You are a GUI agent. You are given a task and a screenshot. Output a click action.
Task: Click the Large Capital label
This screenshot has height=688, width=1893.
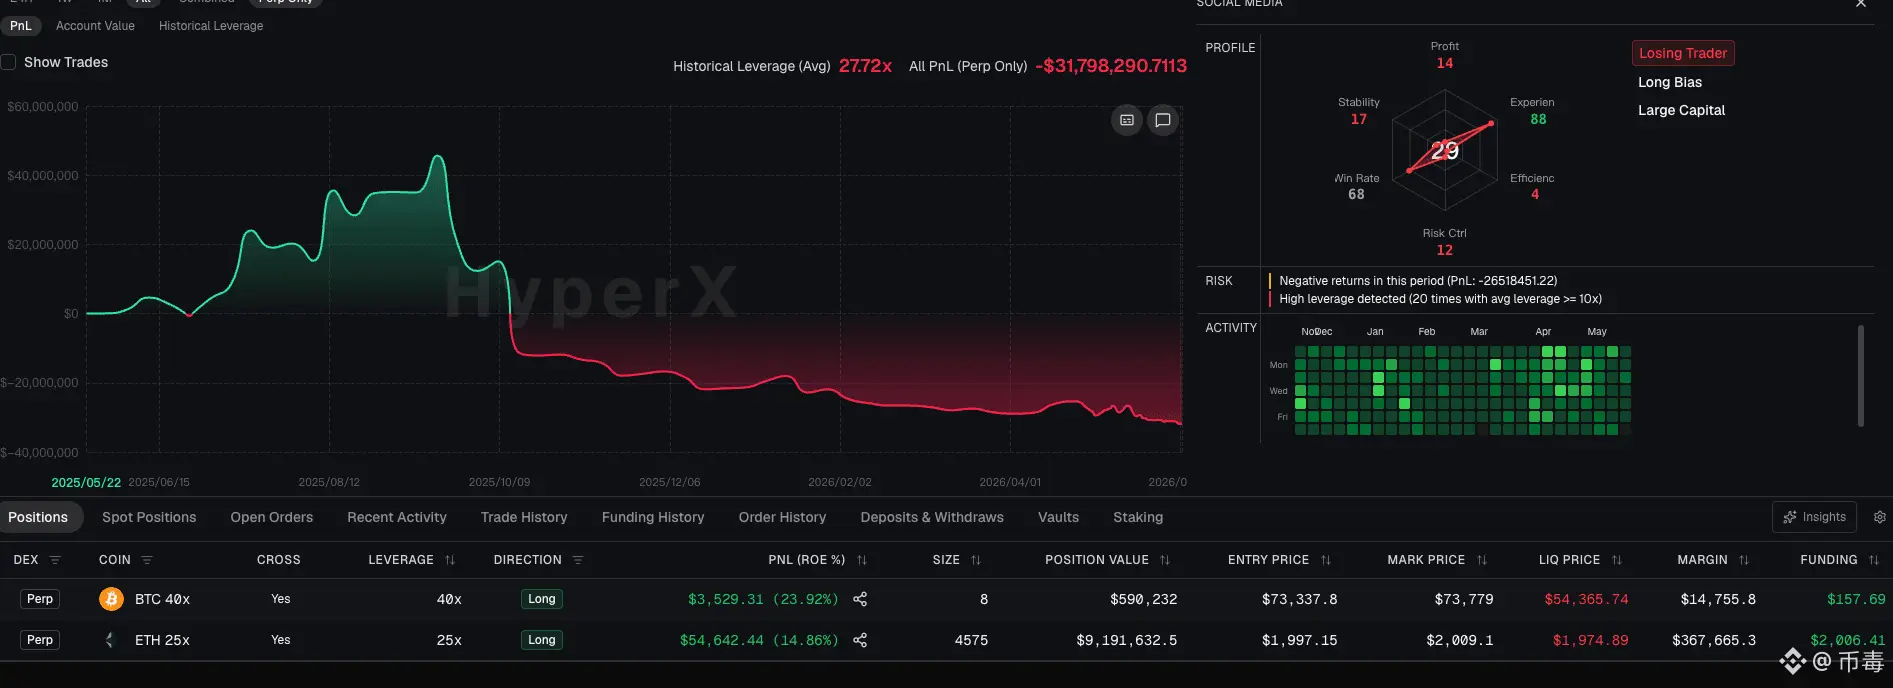point(1681,110)
